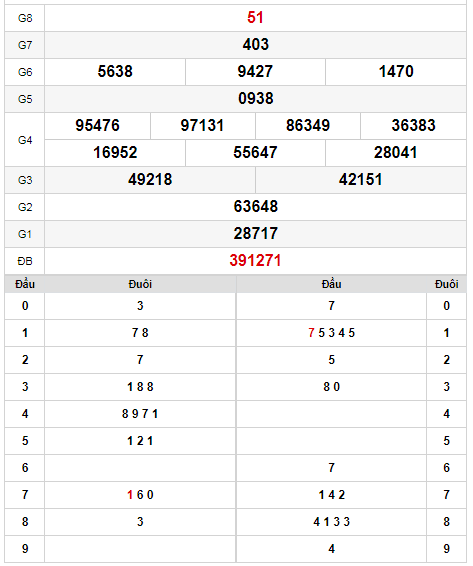Click the G1 row label
Viewport: 473px width, 566px height.
click(x=25, y=234)
